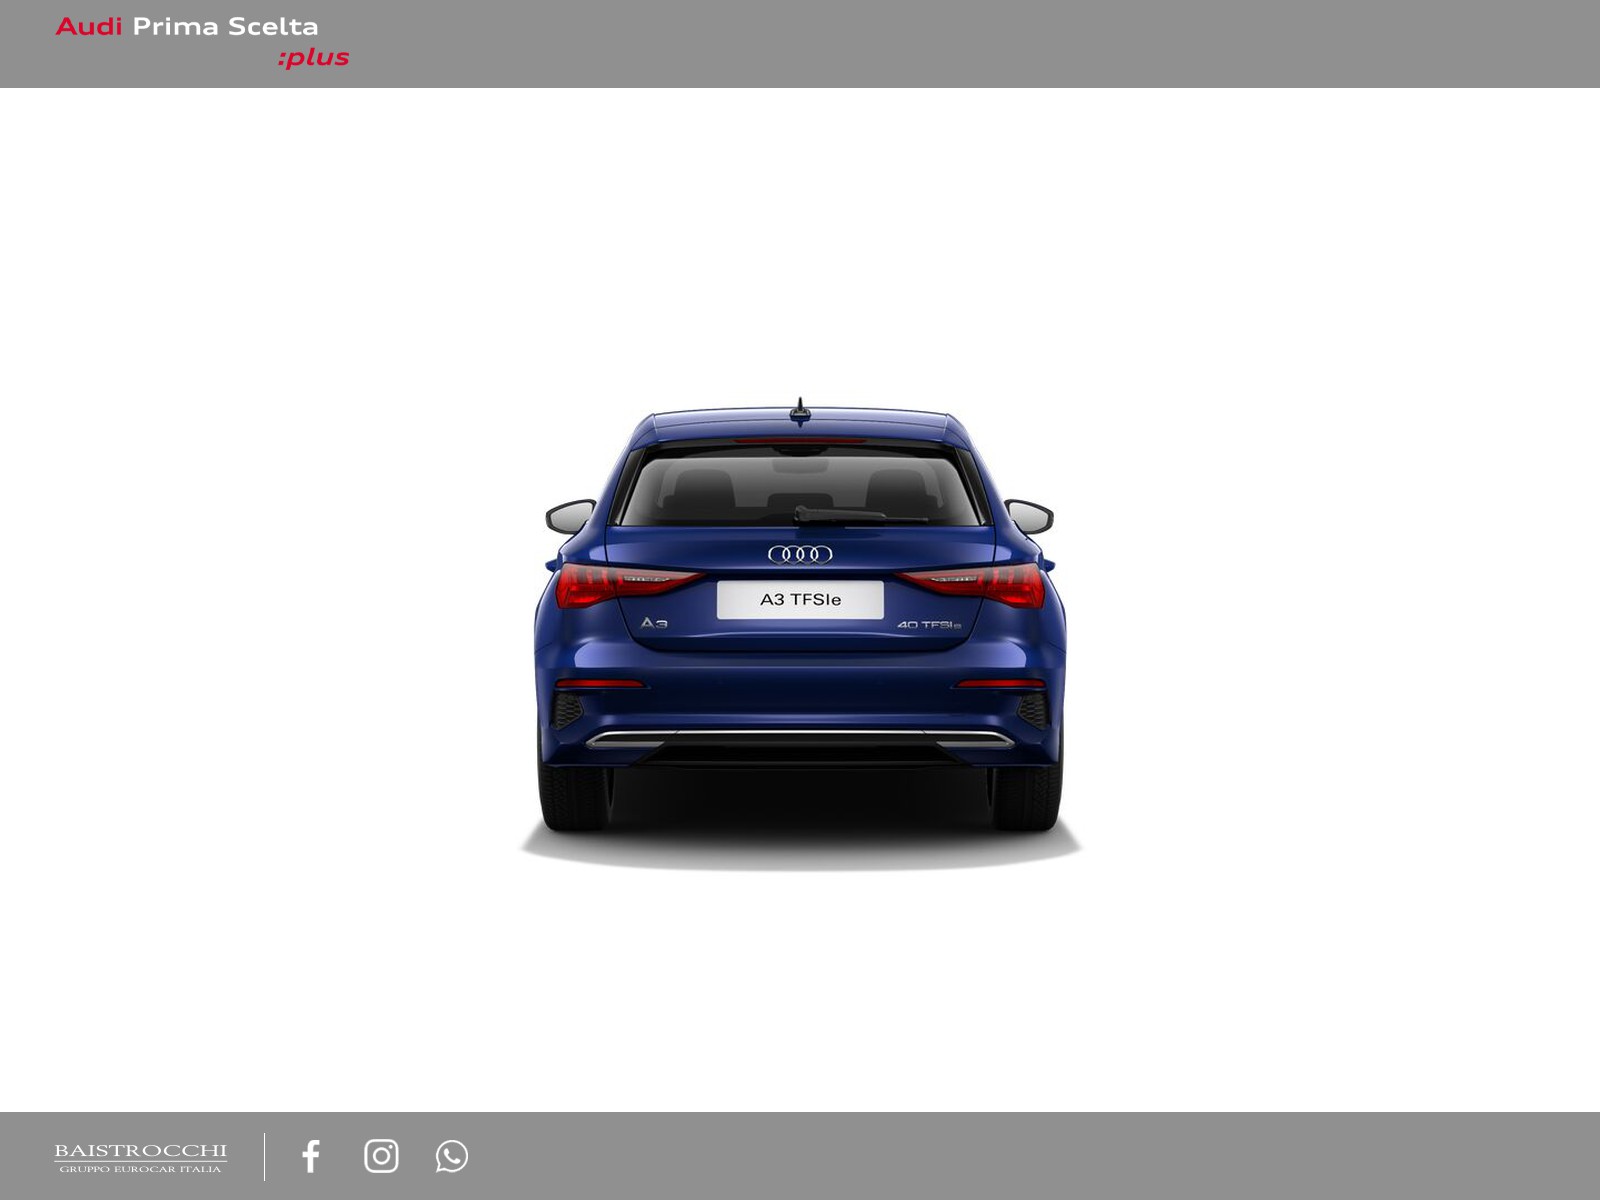
Task: Click the Audi four rings emblem on car
Action: (800, 554)
